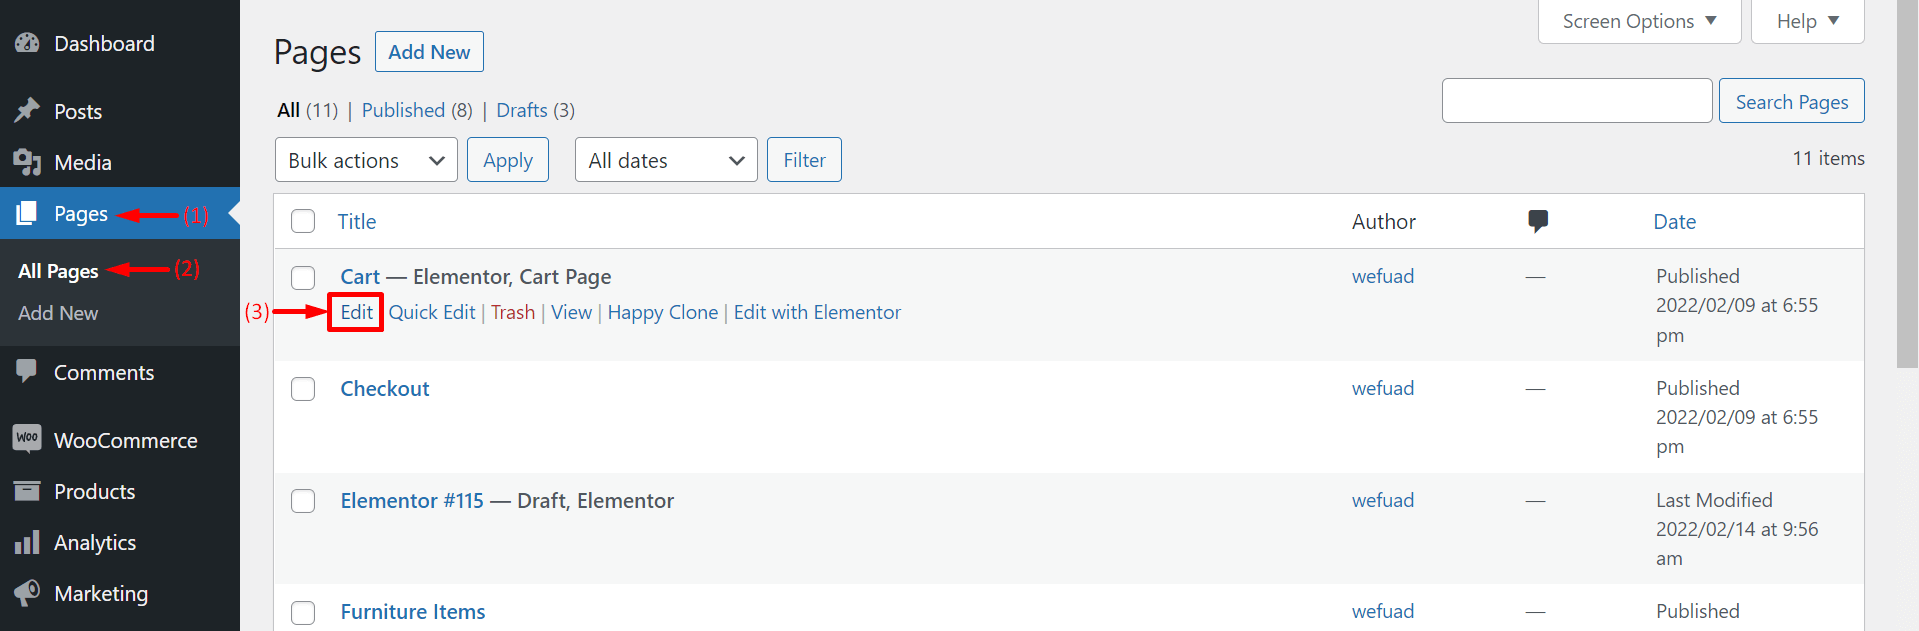Viewport: 1919px width, 631px height.
Task: Show only Drafts pages
Action: [522, 110]
